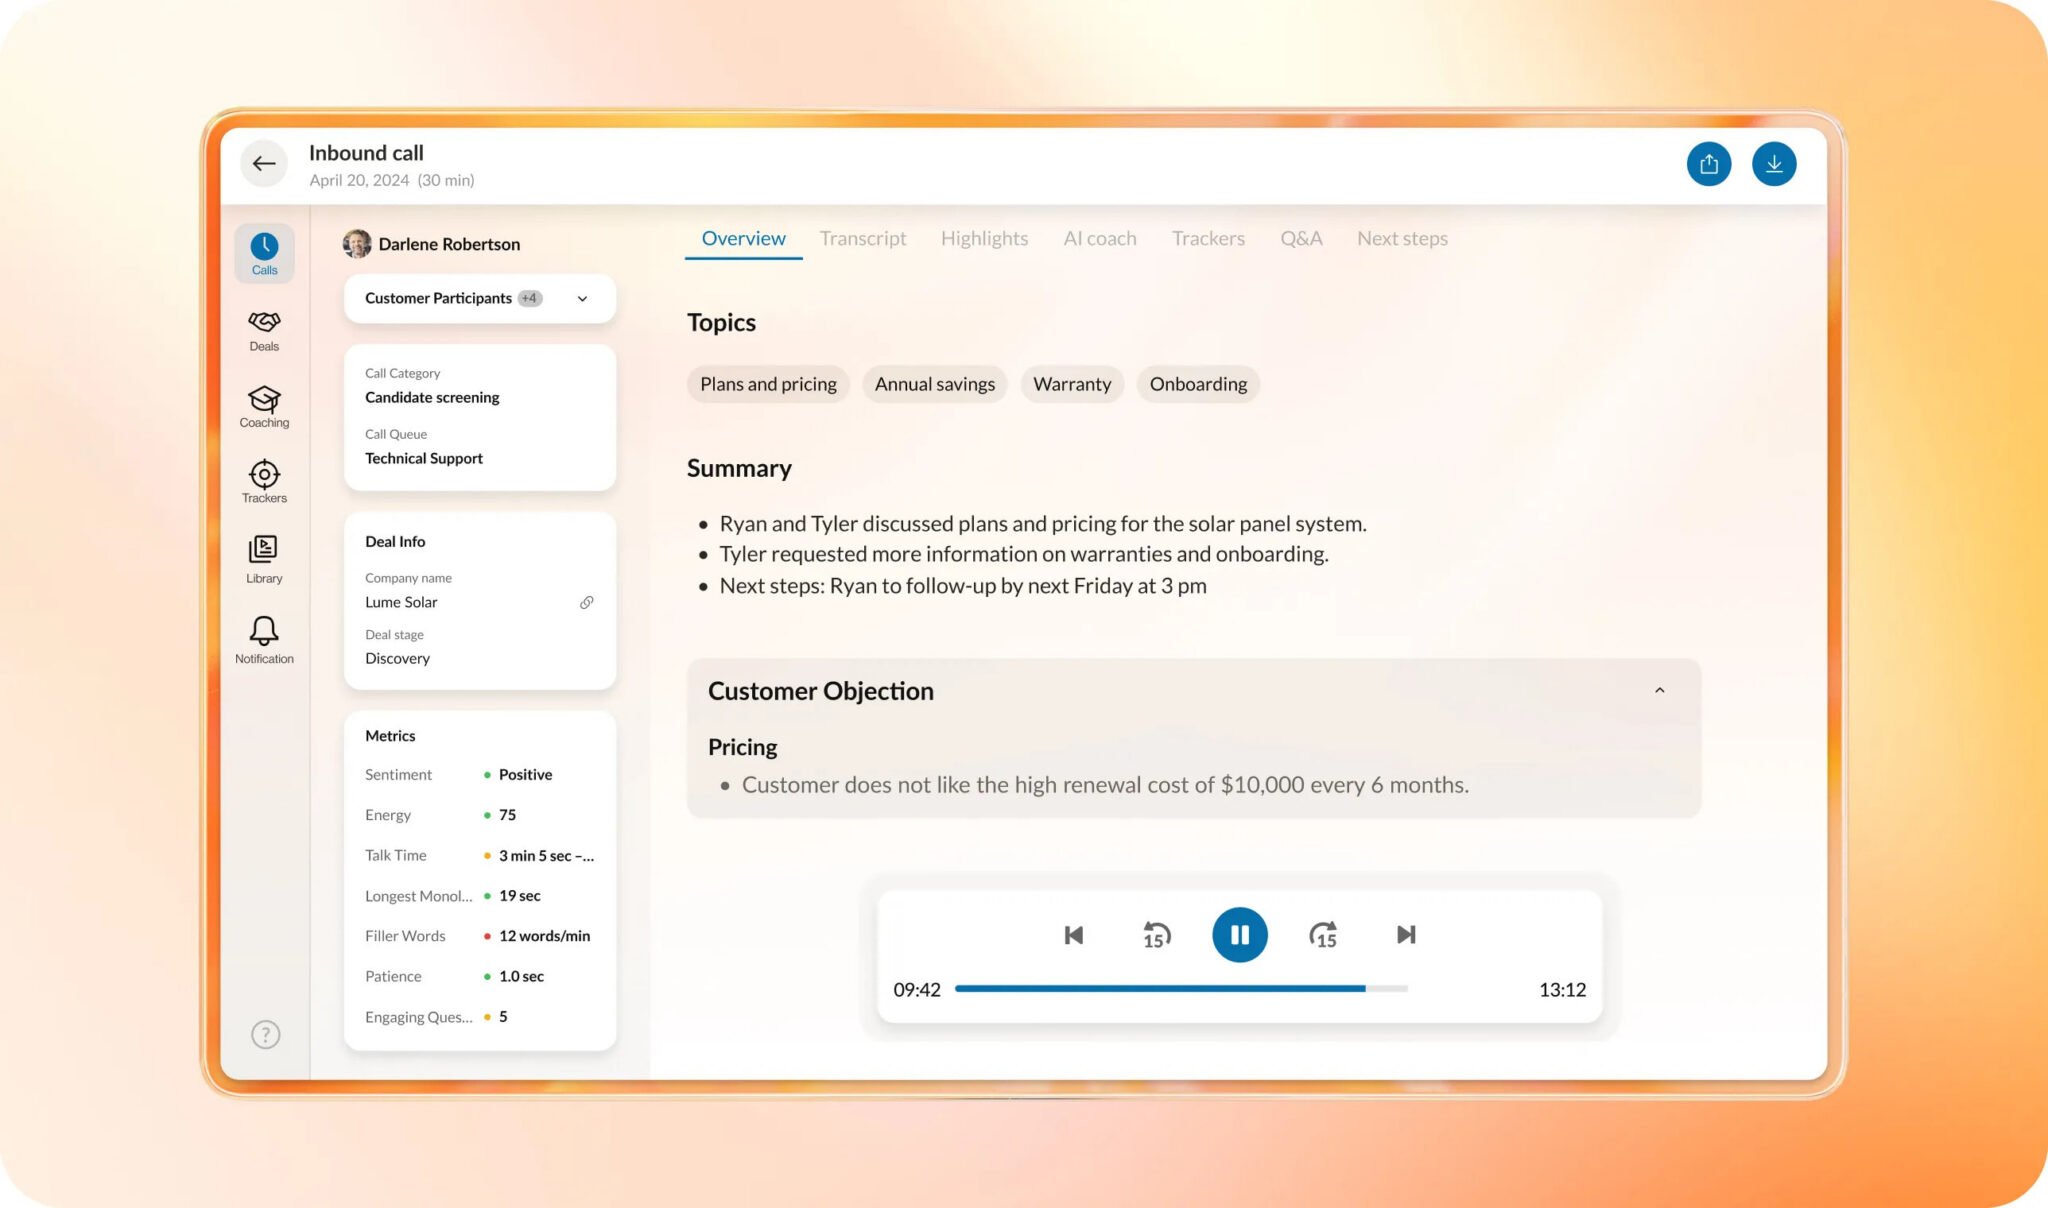Screen dimensions: 2048x1208
Task: Open the Coaching section
Action: pos(263,404)
